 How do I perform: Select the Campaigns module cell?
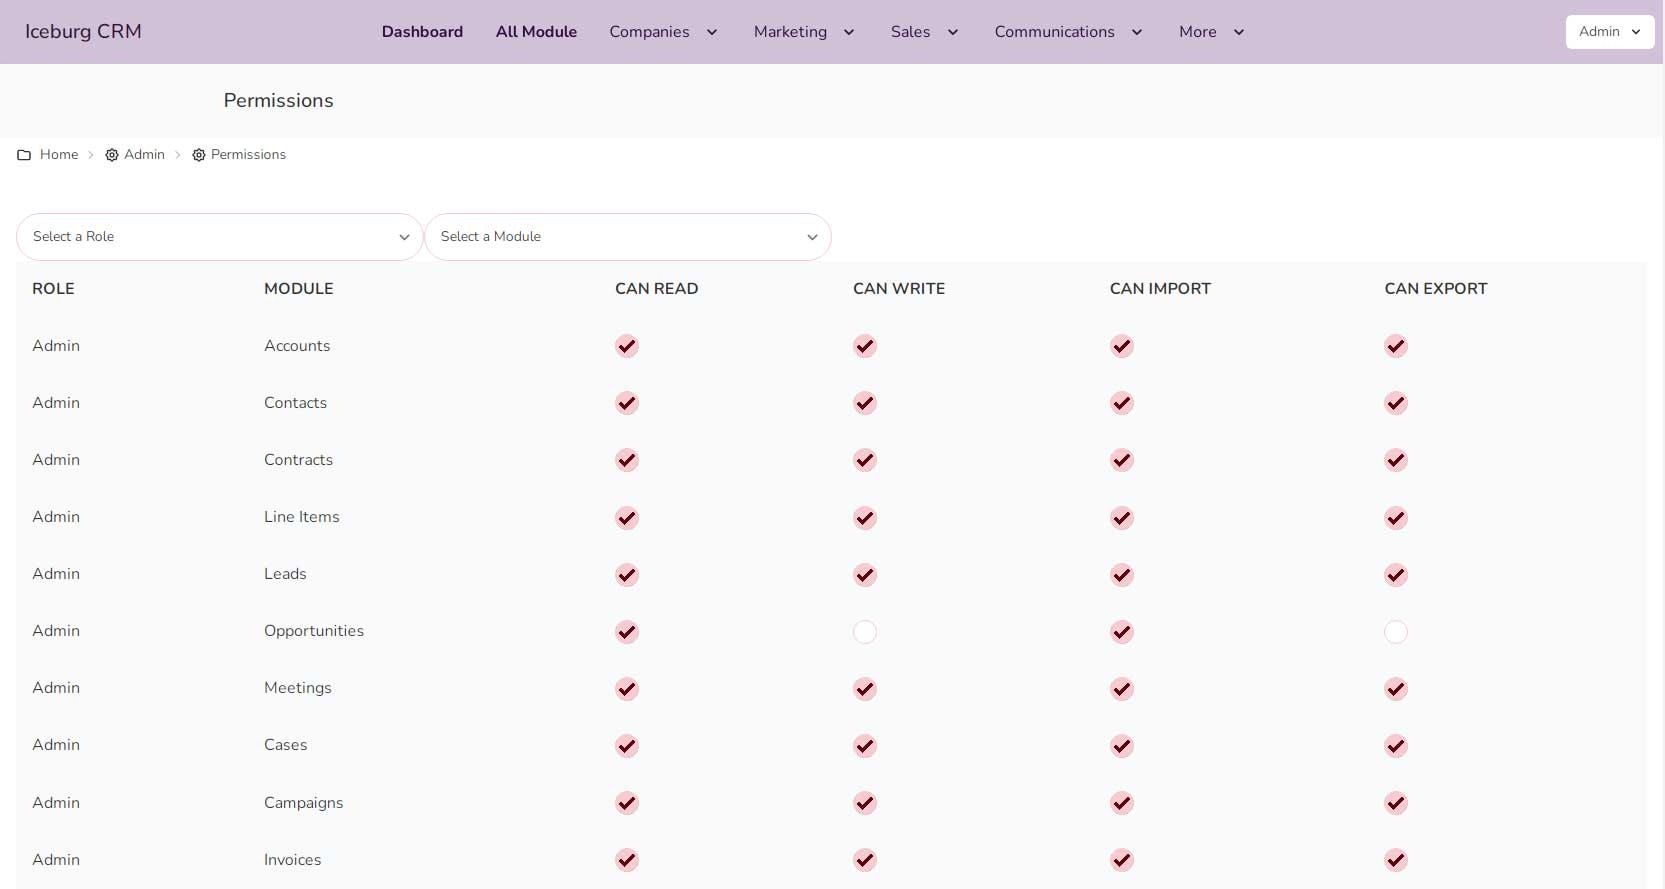(304, 803)
